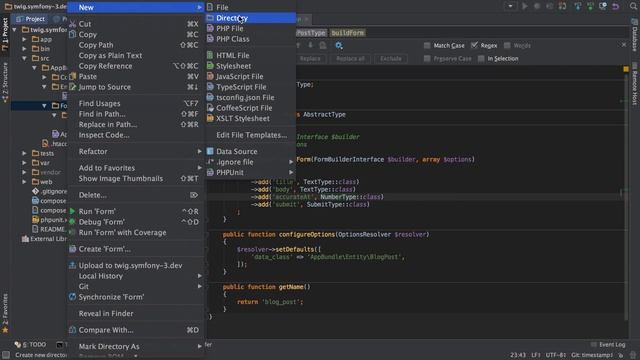Open find settings gear icon

pyautogui.click(x=339, y=45)
